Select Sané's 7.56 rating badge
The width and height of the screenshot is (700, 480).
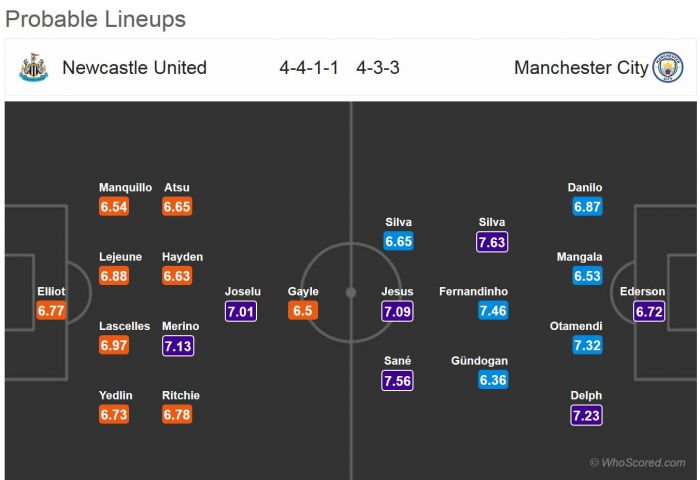(397, 380)
